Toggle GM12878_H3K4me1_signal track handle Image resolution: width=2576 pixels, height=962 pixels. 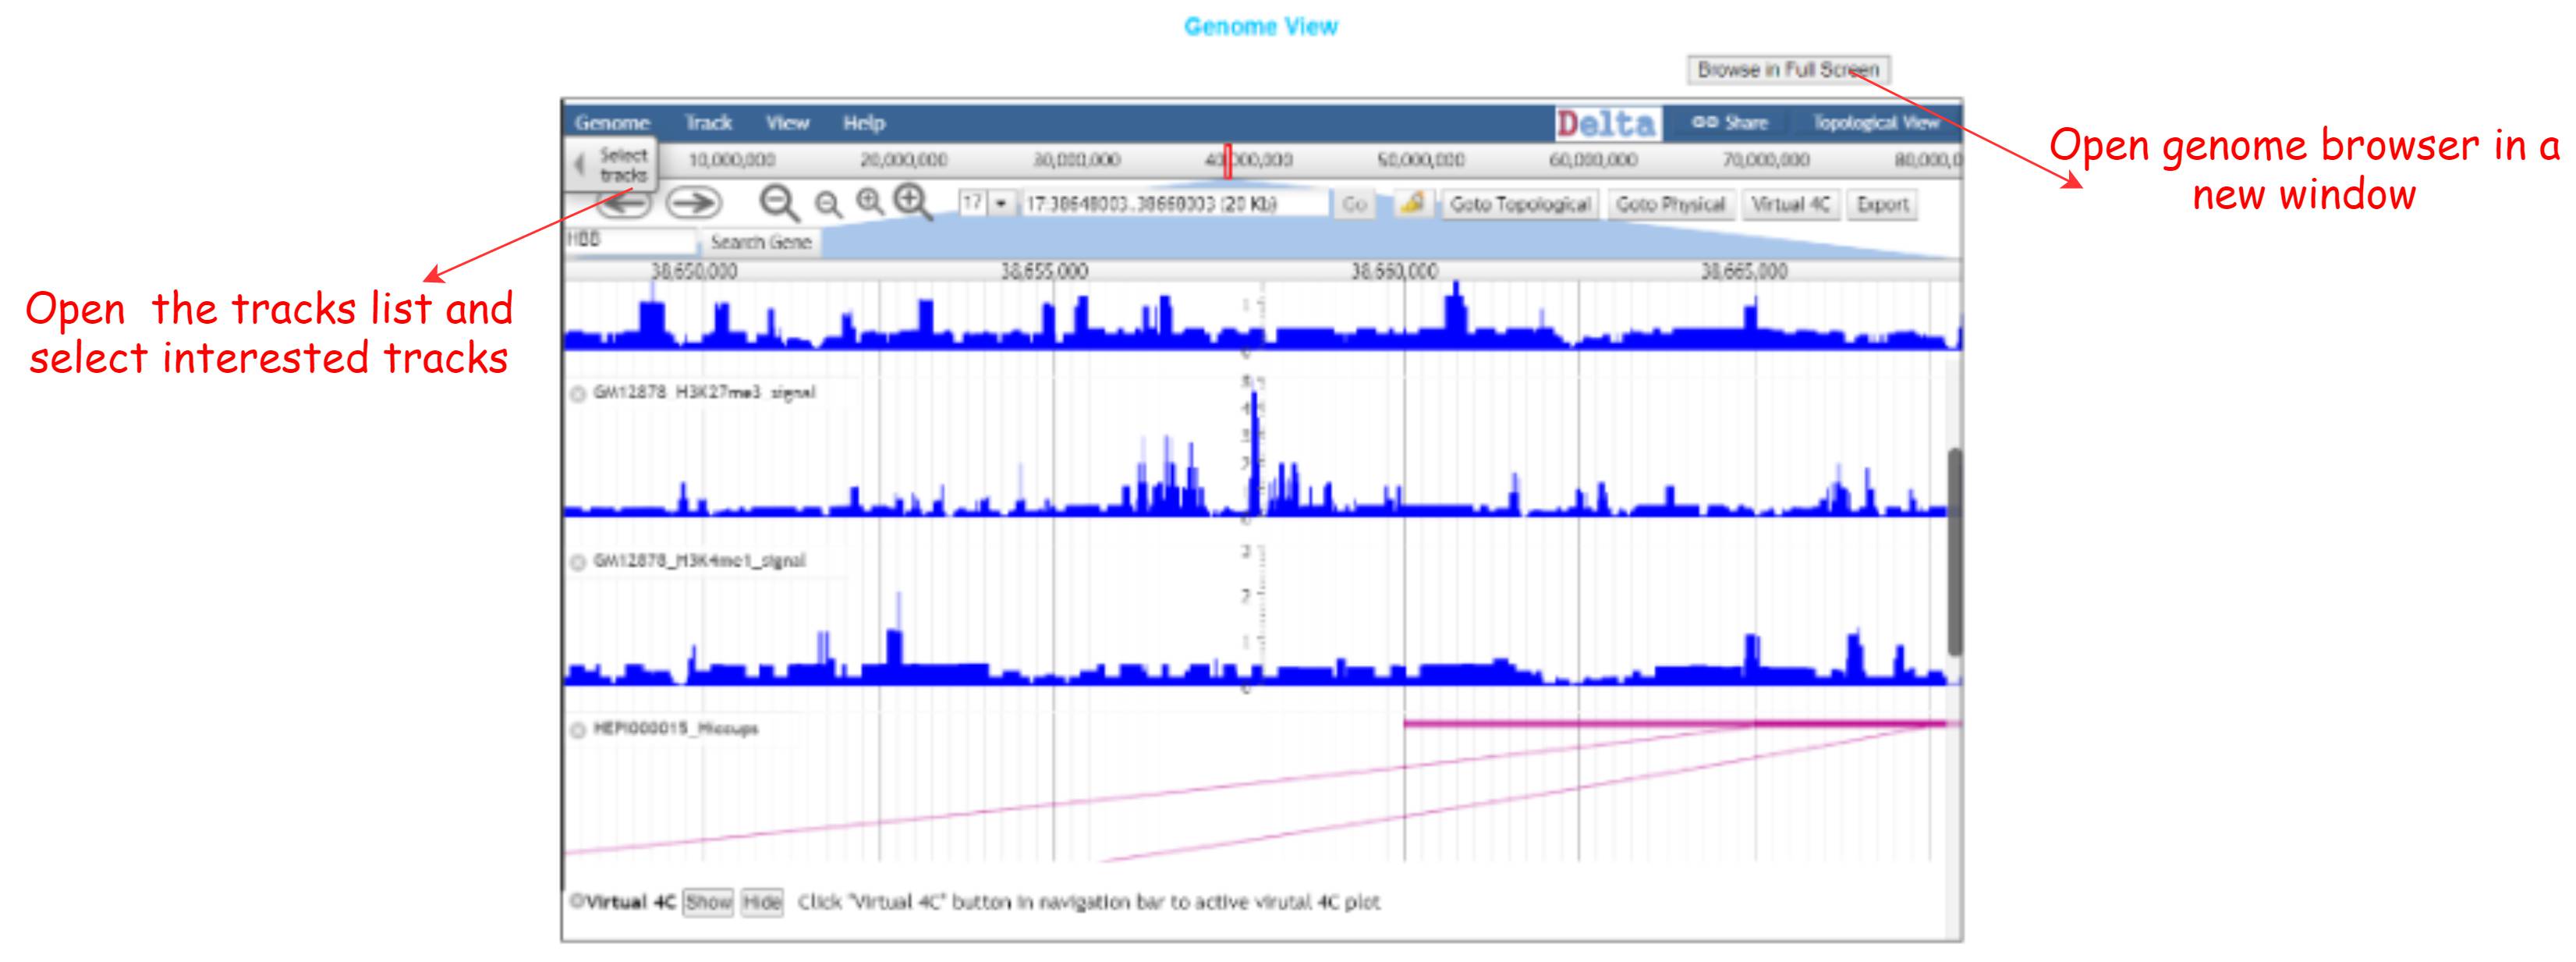click(x=578, y=562)
